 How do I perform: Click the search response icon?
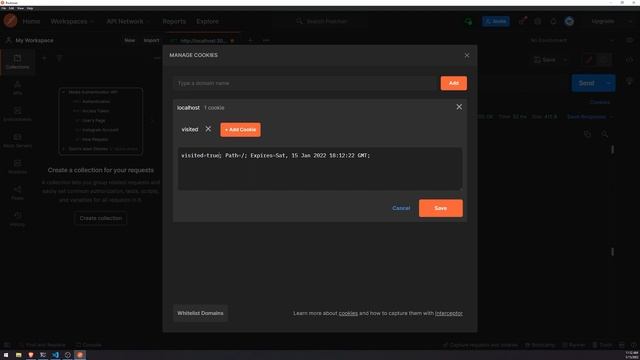pyautogui.click(x=604, y=134)
